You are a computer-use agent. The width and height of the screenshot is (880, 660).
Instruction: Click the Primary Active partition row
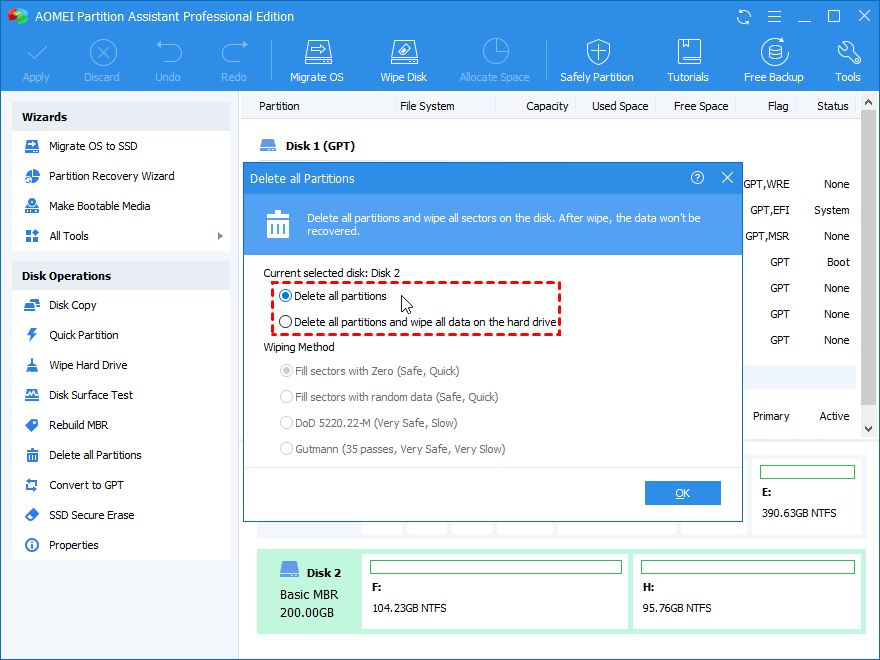[x=799, y=416]
